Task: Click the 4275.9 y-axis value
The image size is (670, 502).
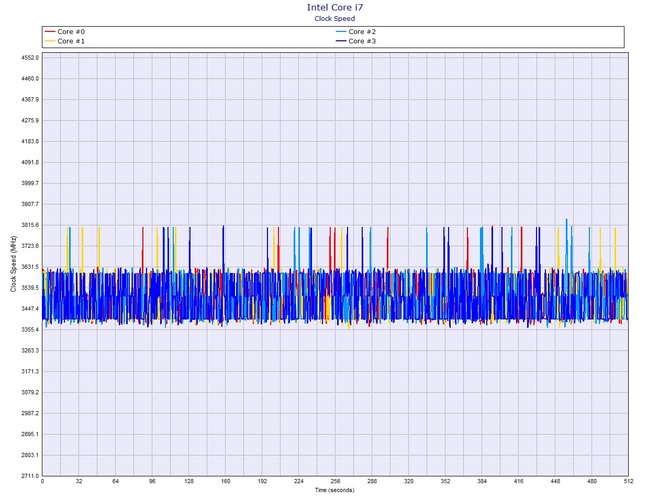Action: coord(30,120)
